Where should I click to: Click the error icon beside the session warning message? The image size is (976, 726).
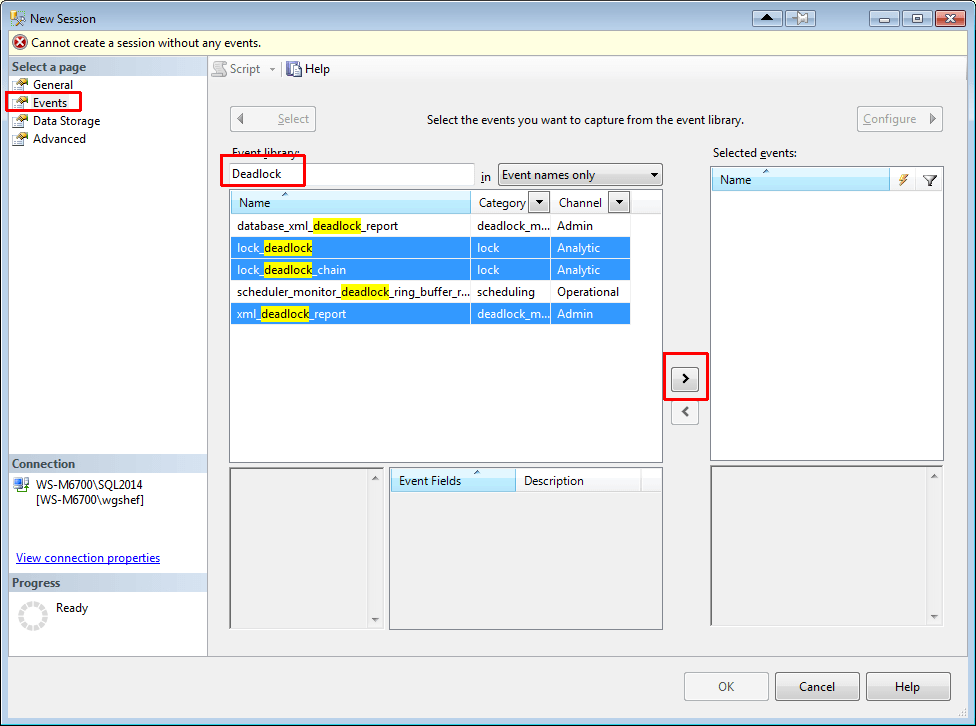pyautogui.click(x=18, y=42)
